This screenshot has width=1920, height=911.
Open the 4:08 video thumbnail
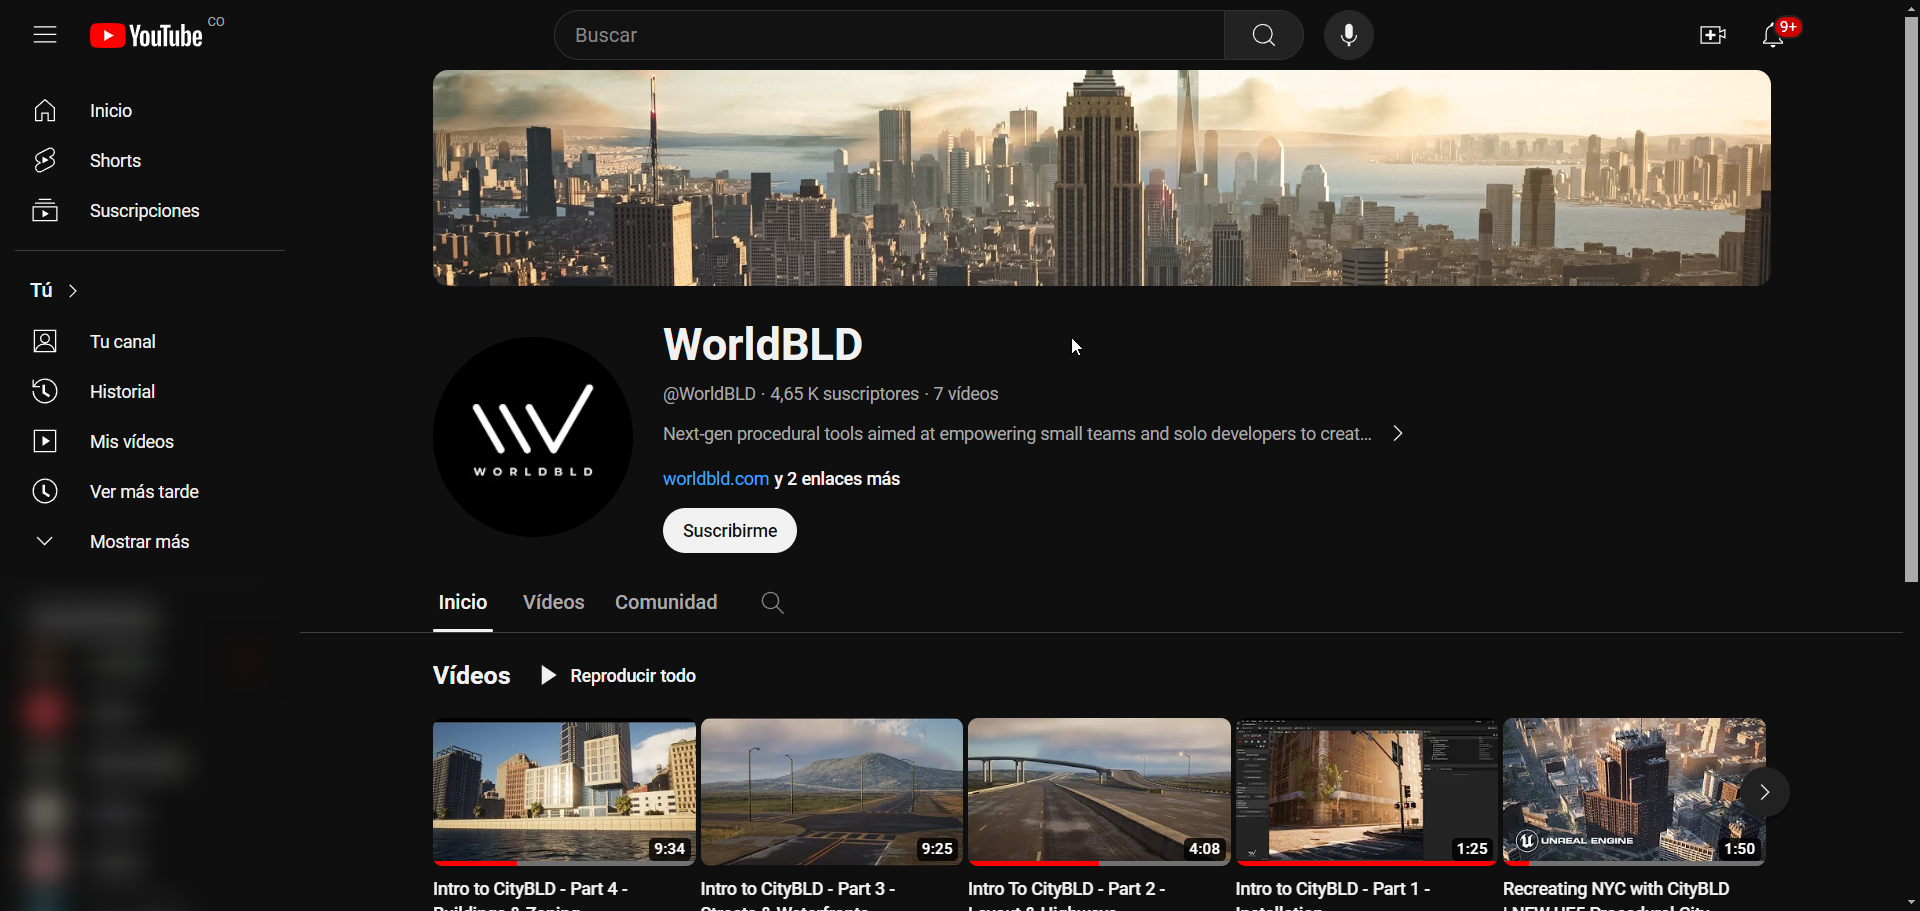1099,792
